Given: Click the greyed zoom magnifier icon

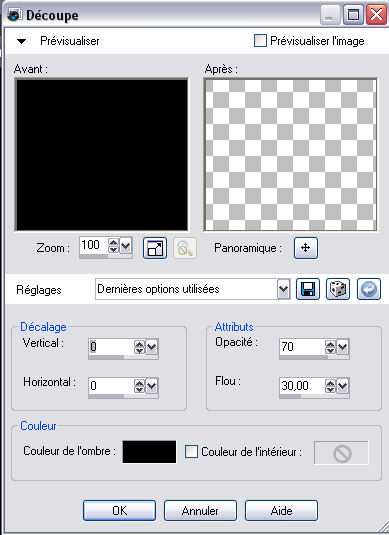Looking at the screenshot, I should (185, 248).
